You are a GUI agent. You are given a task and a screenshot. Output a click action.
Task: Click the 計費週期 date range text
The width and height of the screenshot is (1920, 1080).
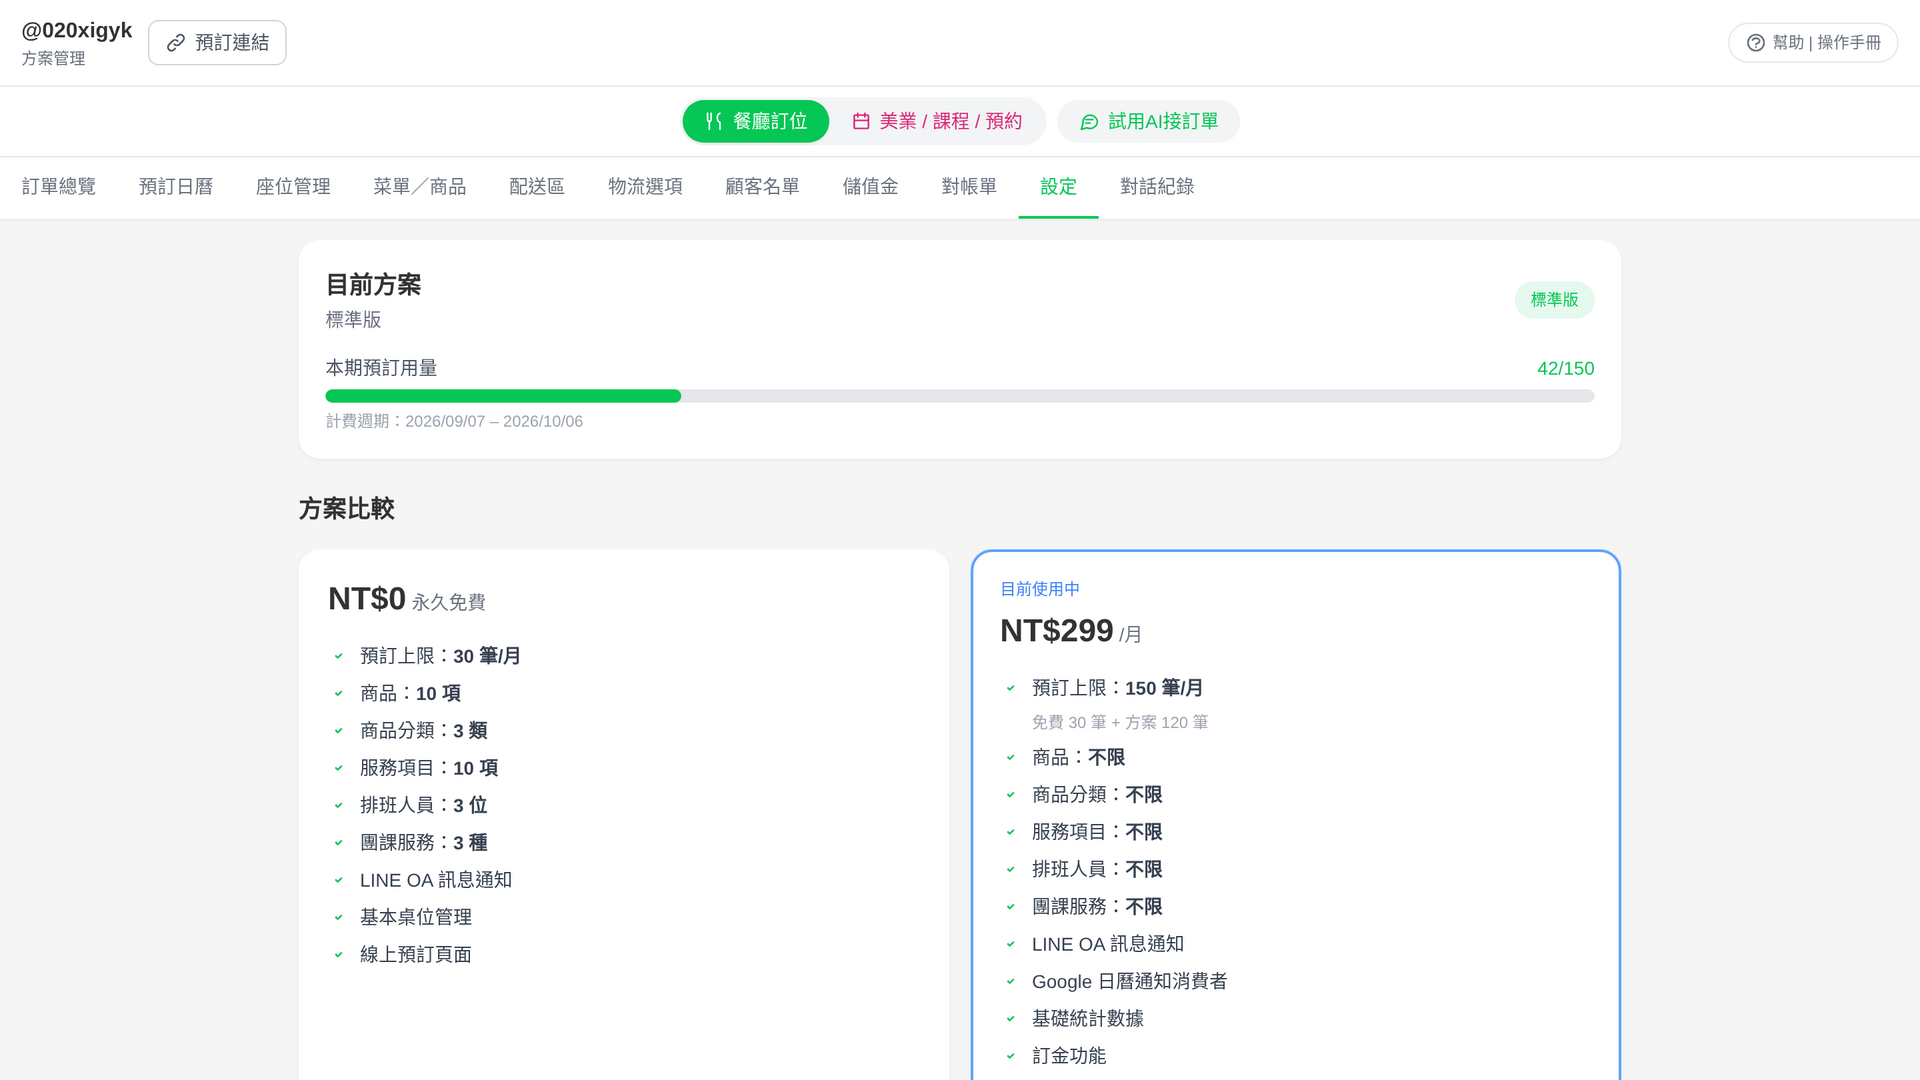tap(454, 422)
